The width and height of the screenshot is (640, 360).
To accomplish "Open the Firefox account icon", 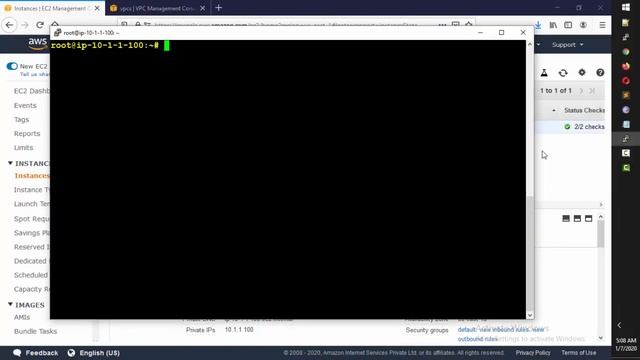I will point(583,25).
